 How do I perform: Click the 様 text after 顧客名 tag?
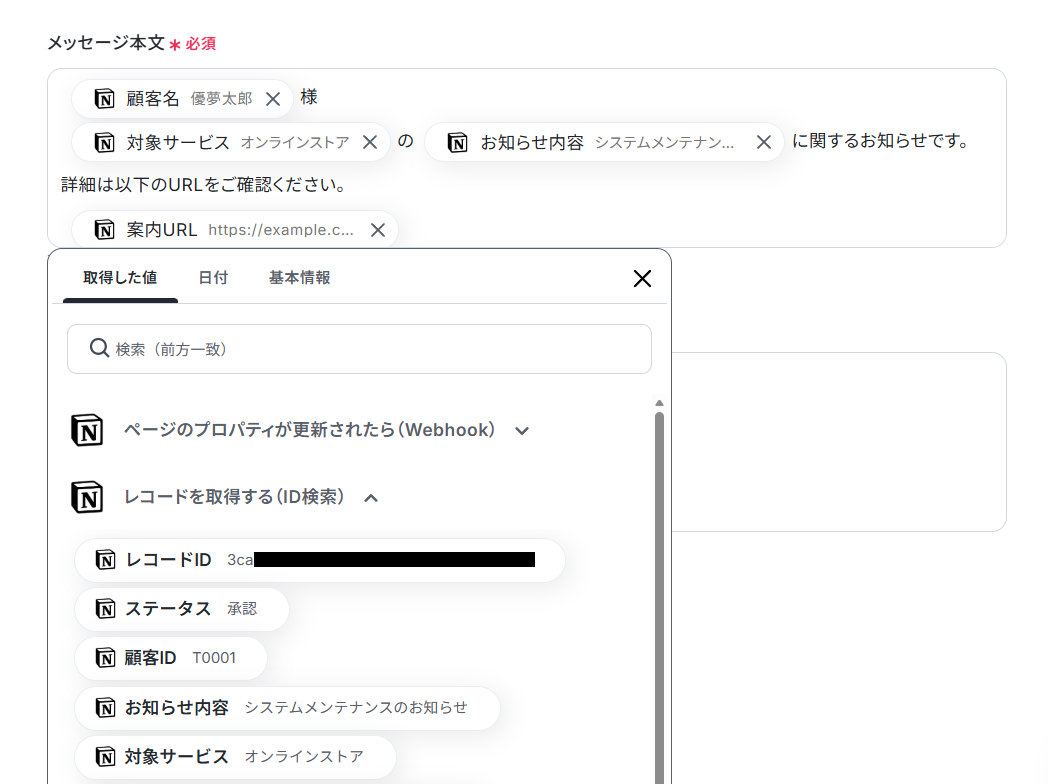coord(309,97)
